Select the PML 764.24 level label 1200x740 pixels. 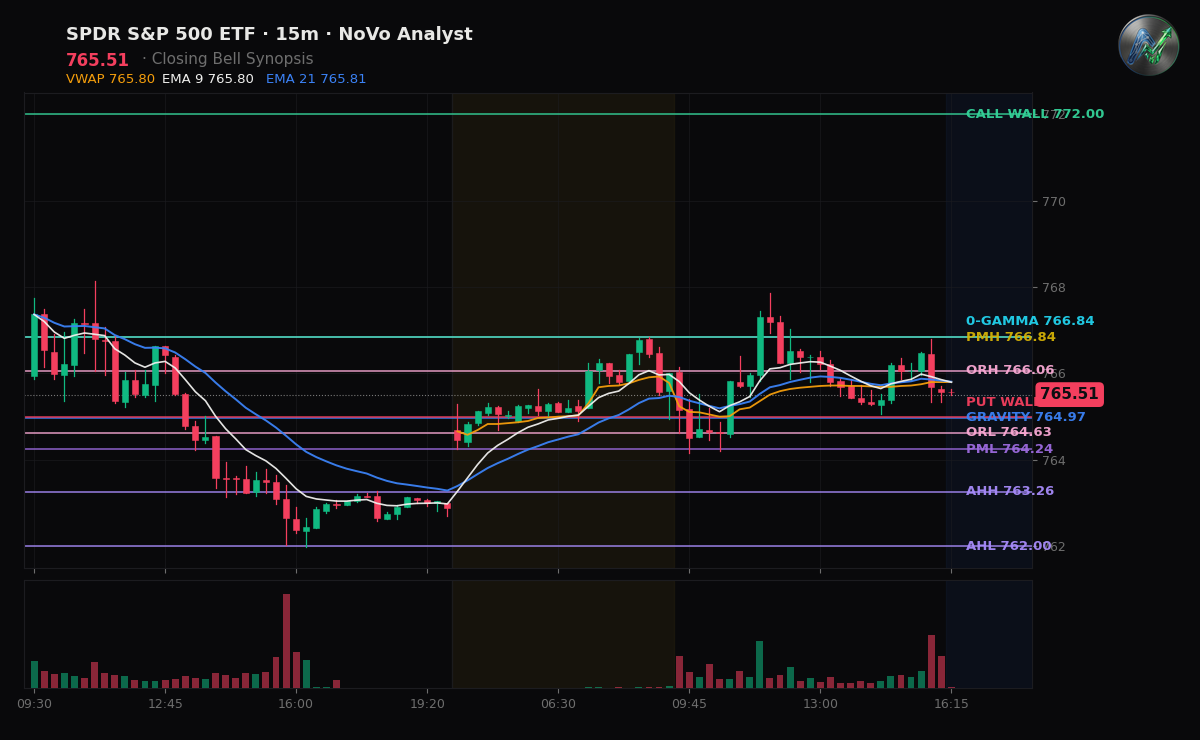coord(1009,449)
